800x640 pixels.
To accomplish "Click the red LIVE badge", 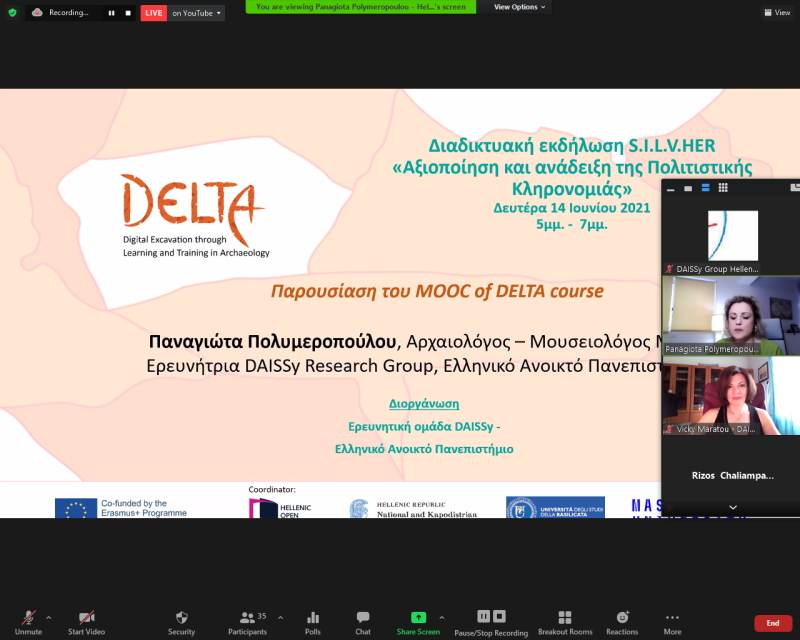I will tap(154, 13).
